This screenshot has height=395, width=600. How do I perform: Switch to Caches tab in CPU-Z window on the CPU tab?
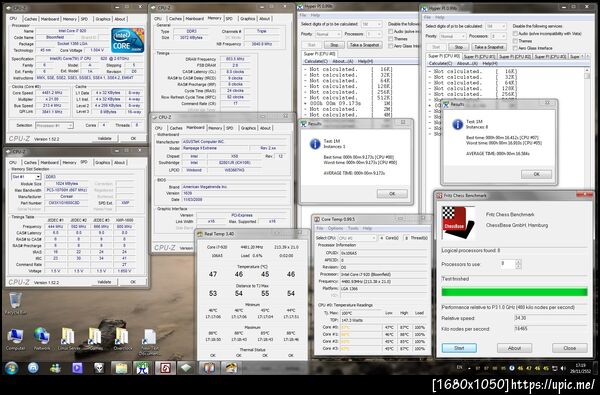pos(30,19)
